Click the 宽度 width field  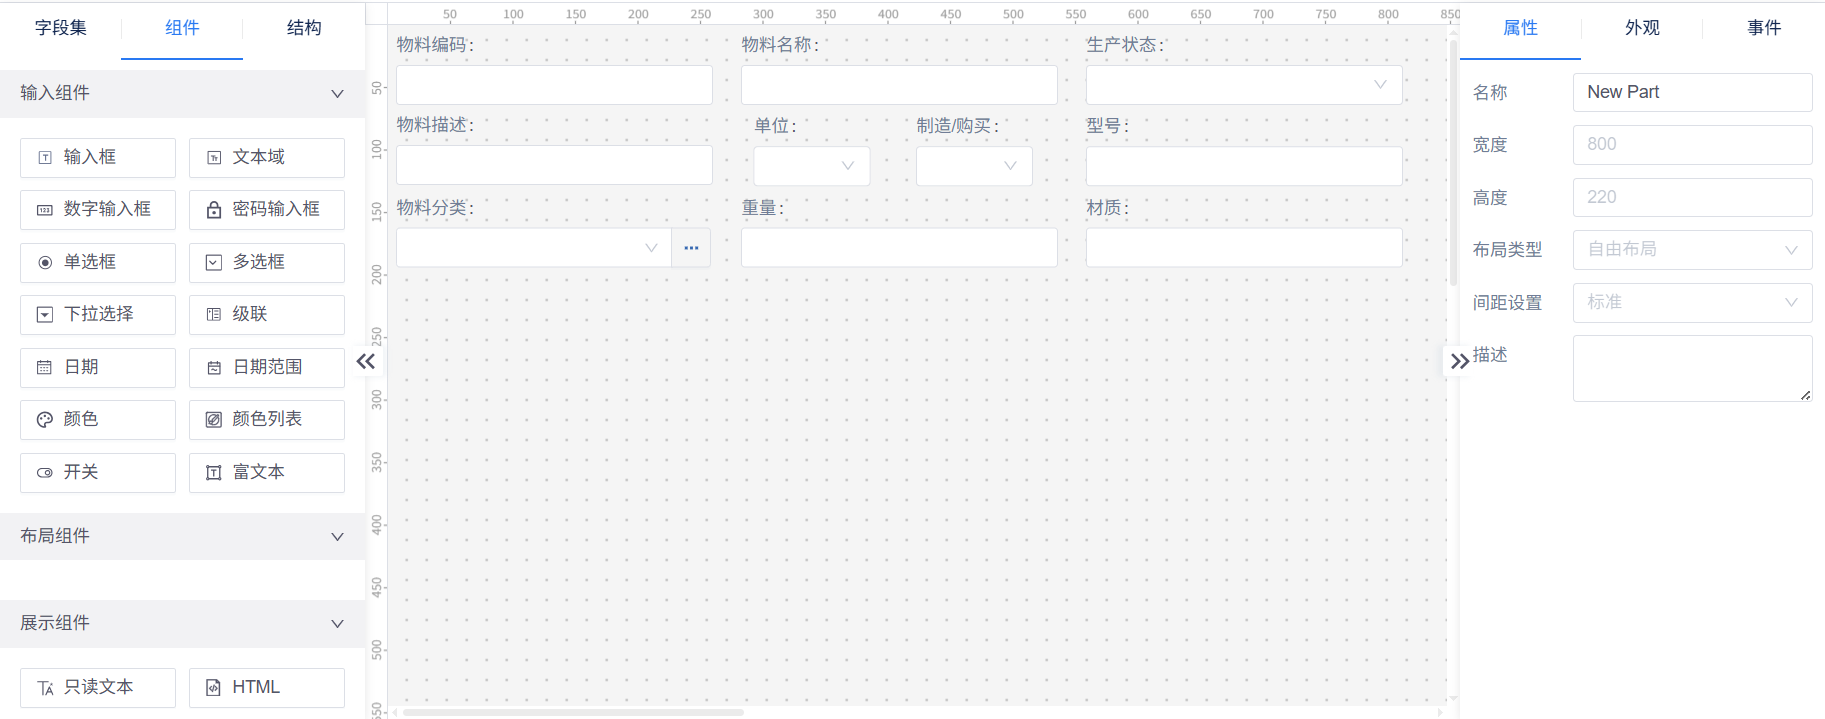[x=1692, y=145]
